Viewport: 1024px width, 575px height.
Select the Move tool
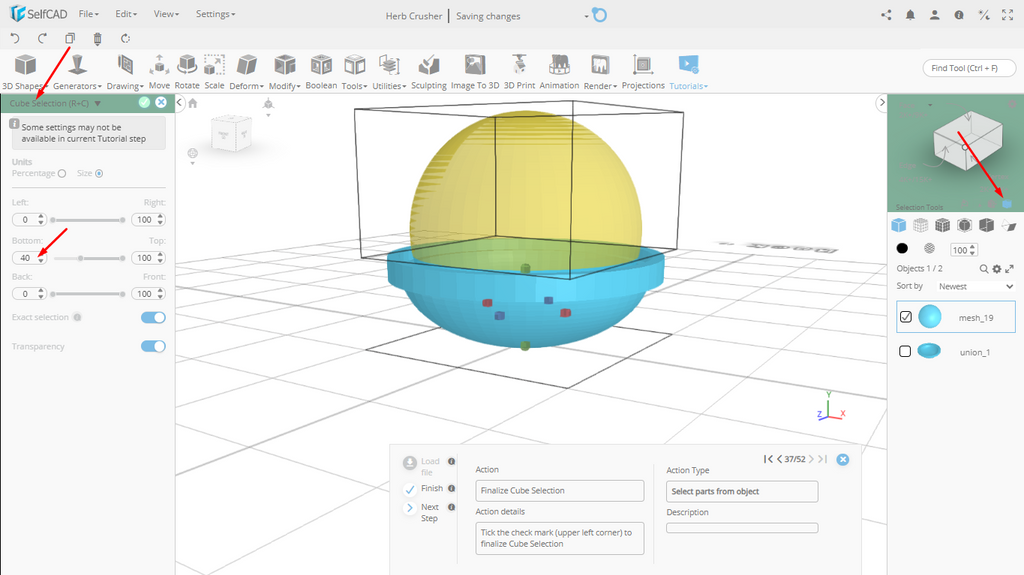click(159, 72)
